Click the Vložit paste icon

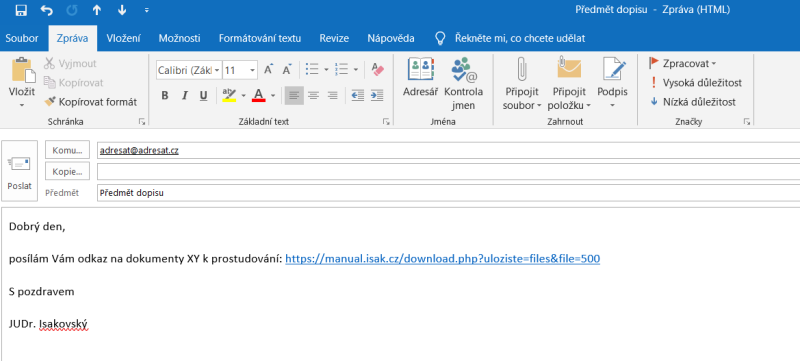pyautogui.click(x=22, y=71)
